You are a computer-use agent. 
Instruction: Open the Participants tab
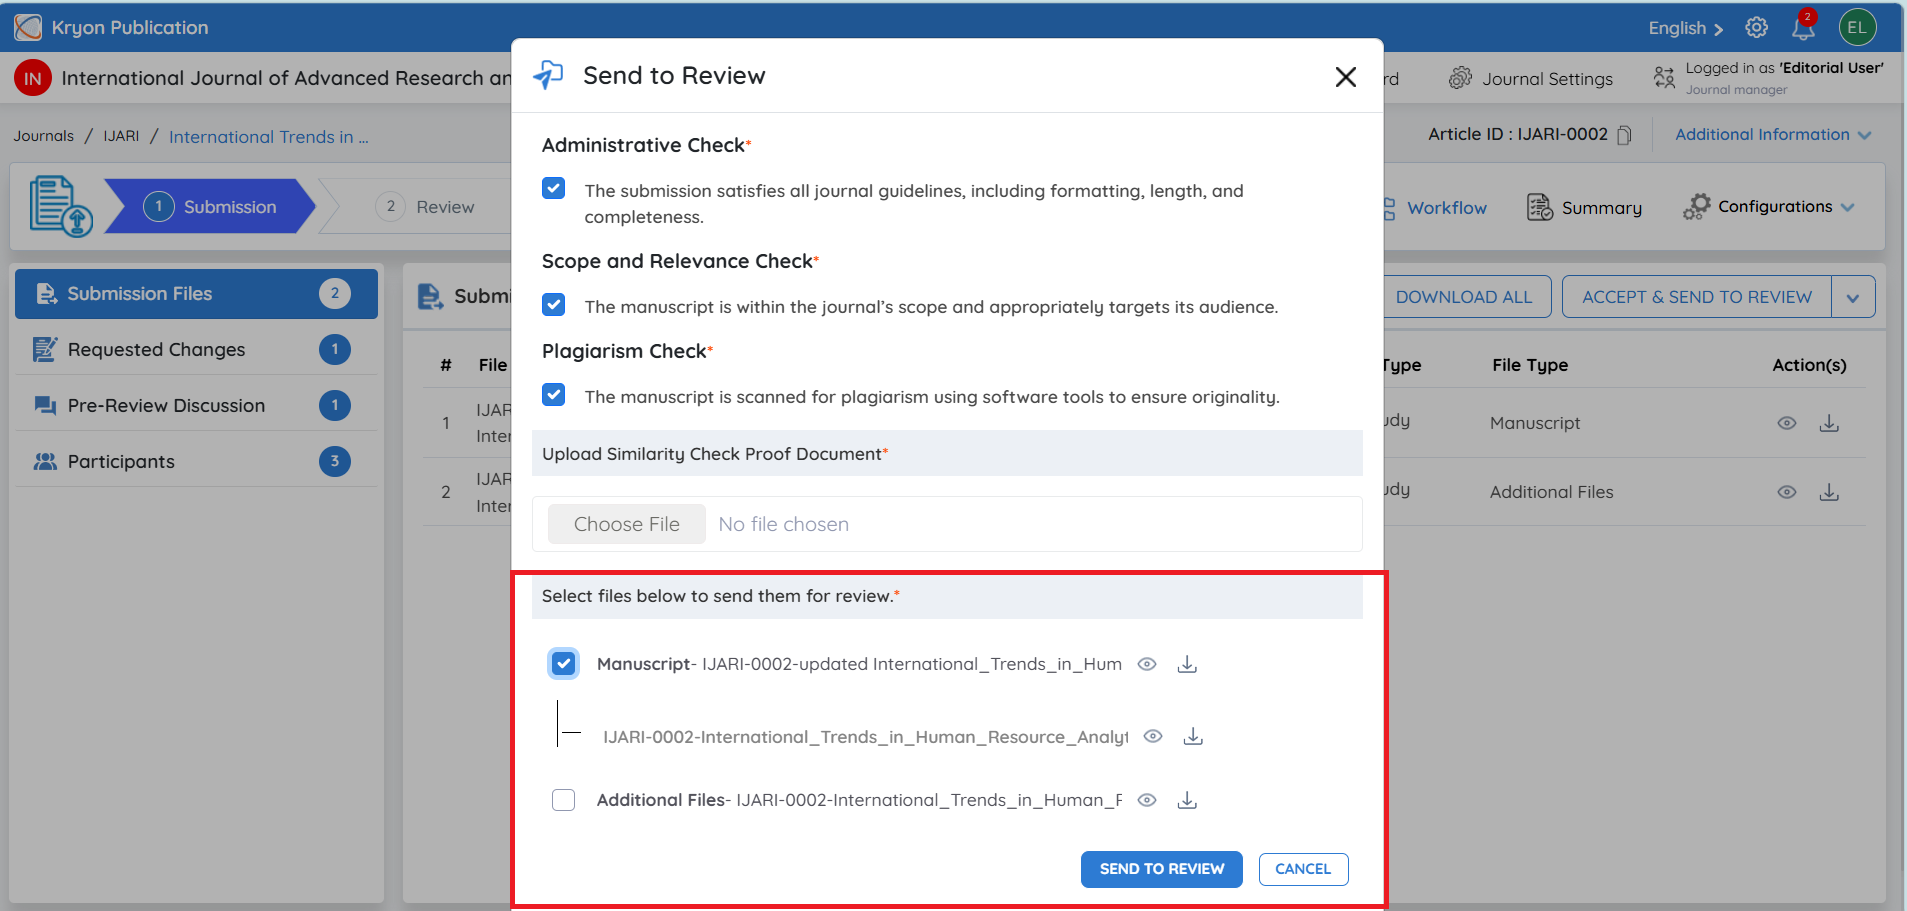[x=196, y=462]
